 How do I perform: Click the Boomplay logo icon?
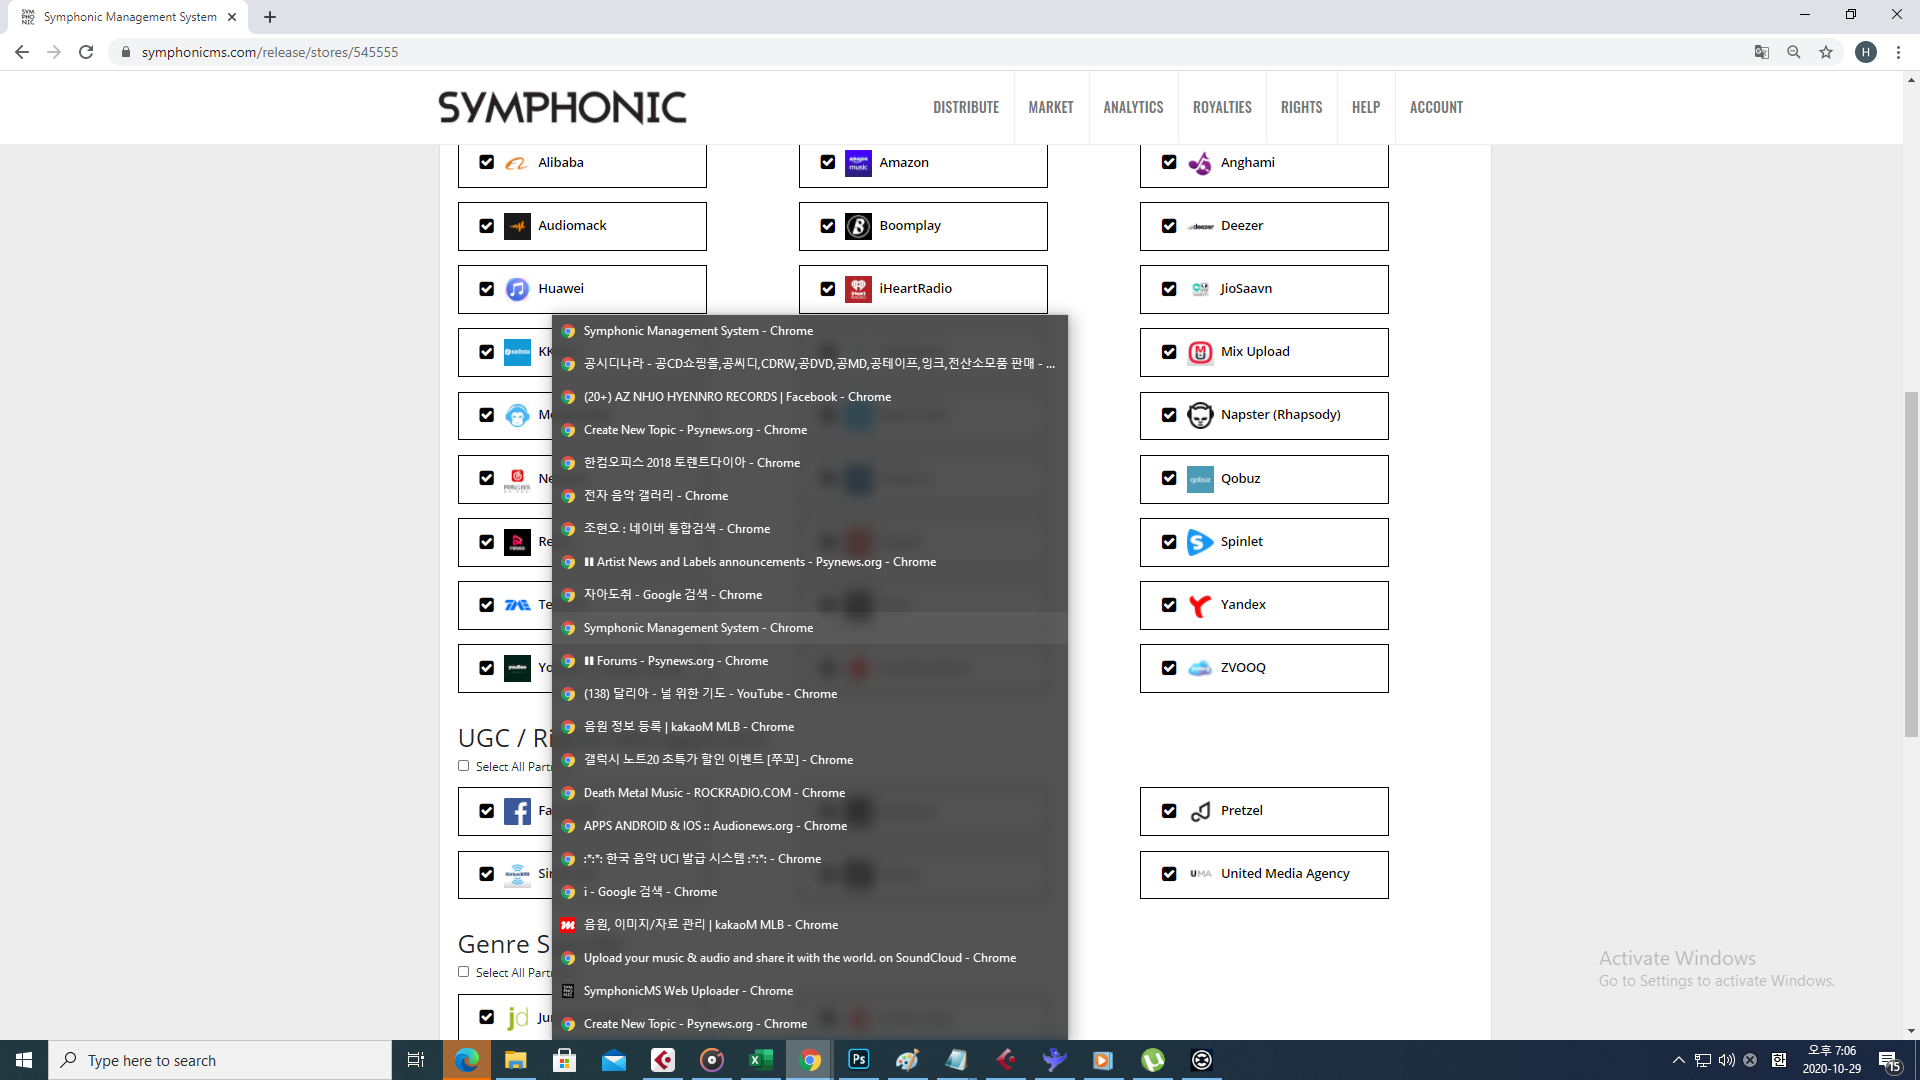coord(858,226)
